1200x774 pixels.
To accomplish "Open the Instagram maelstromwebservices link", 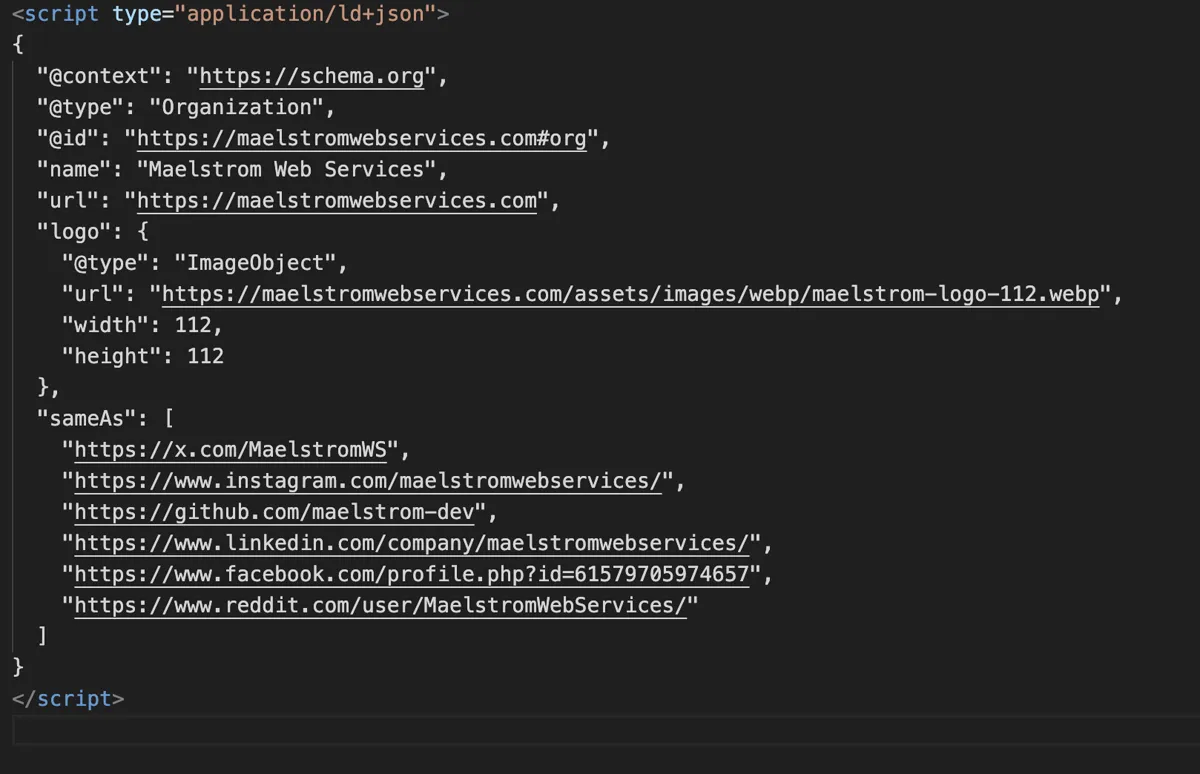I will [368, 480].
